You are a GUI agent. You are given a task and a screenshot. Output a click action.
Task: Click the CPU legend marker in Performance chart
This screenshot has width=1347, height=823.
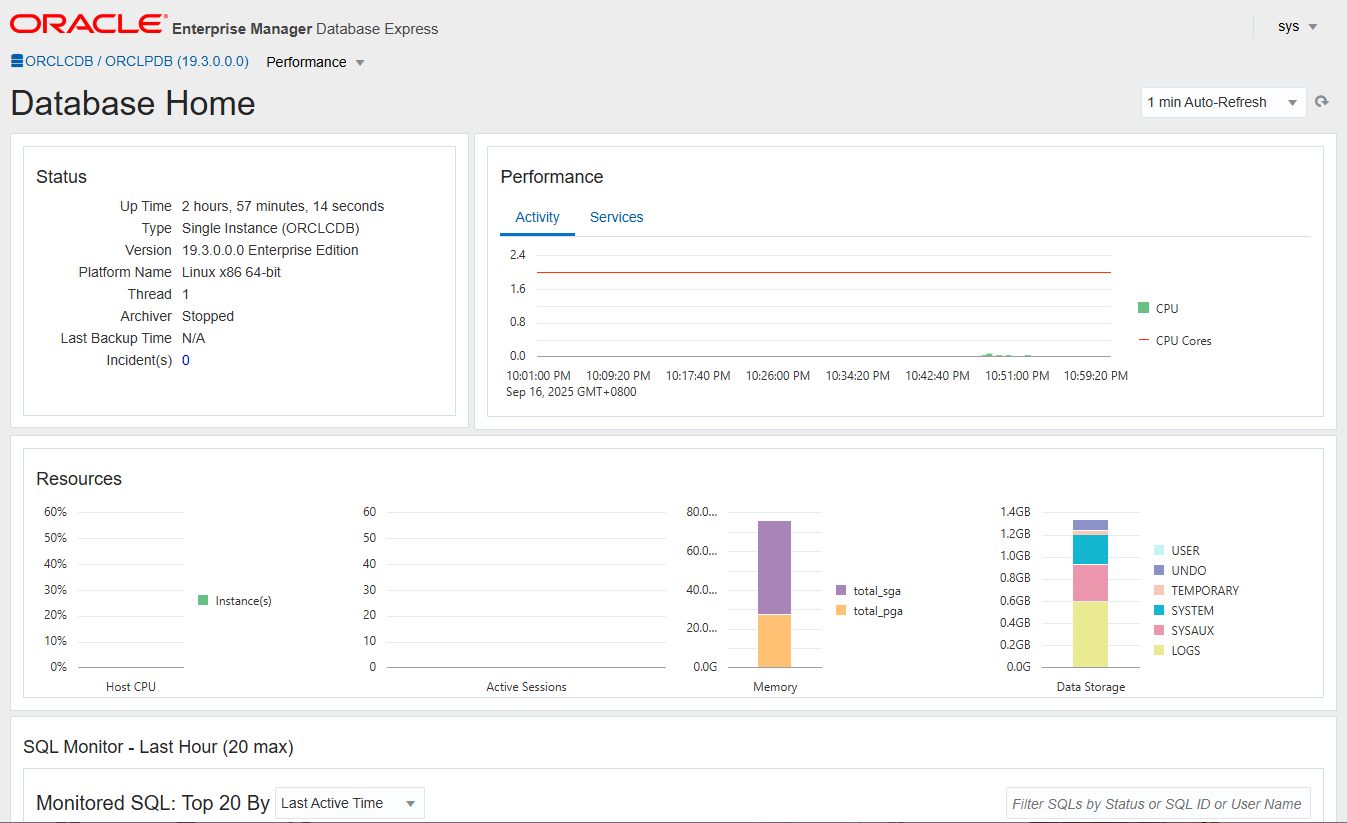(1146, 308)
